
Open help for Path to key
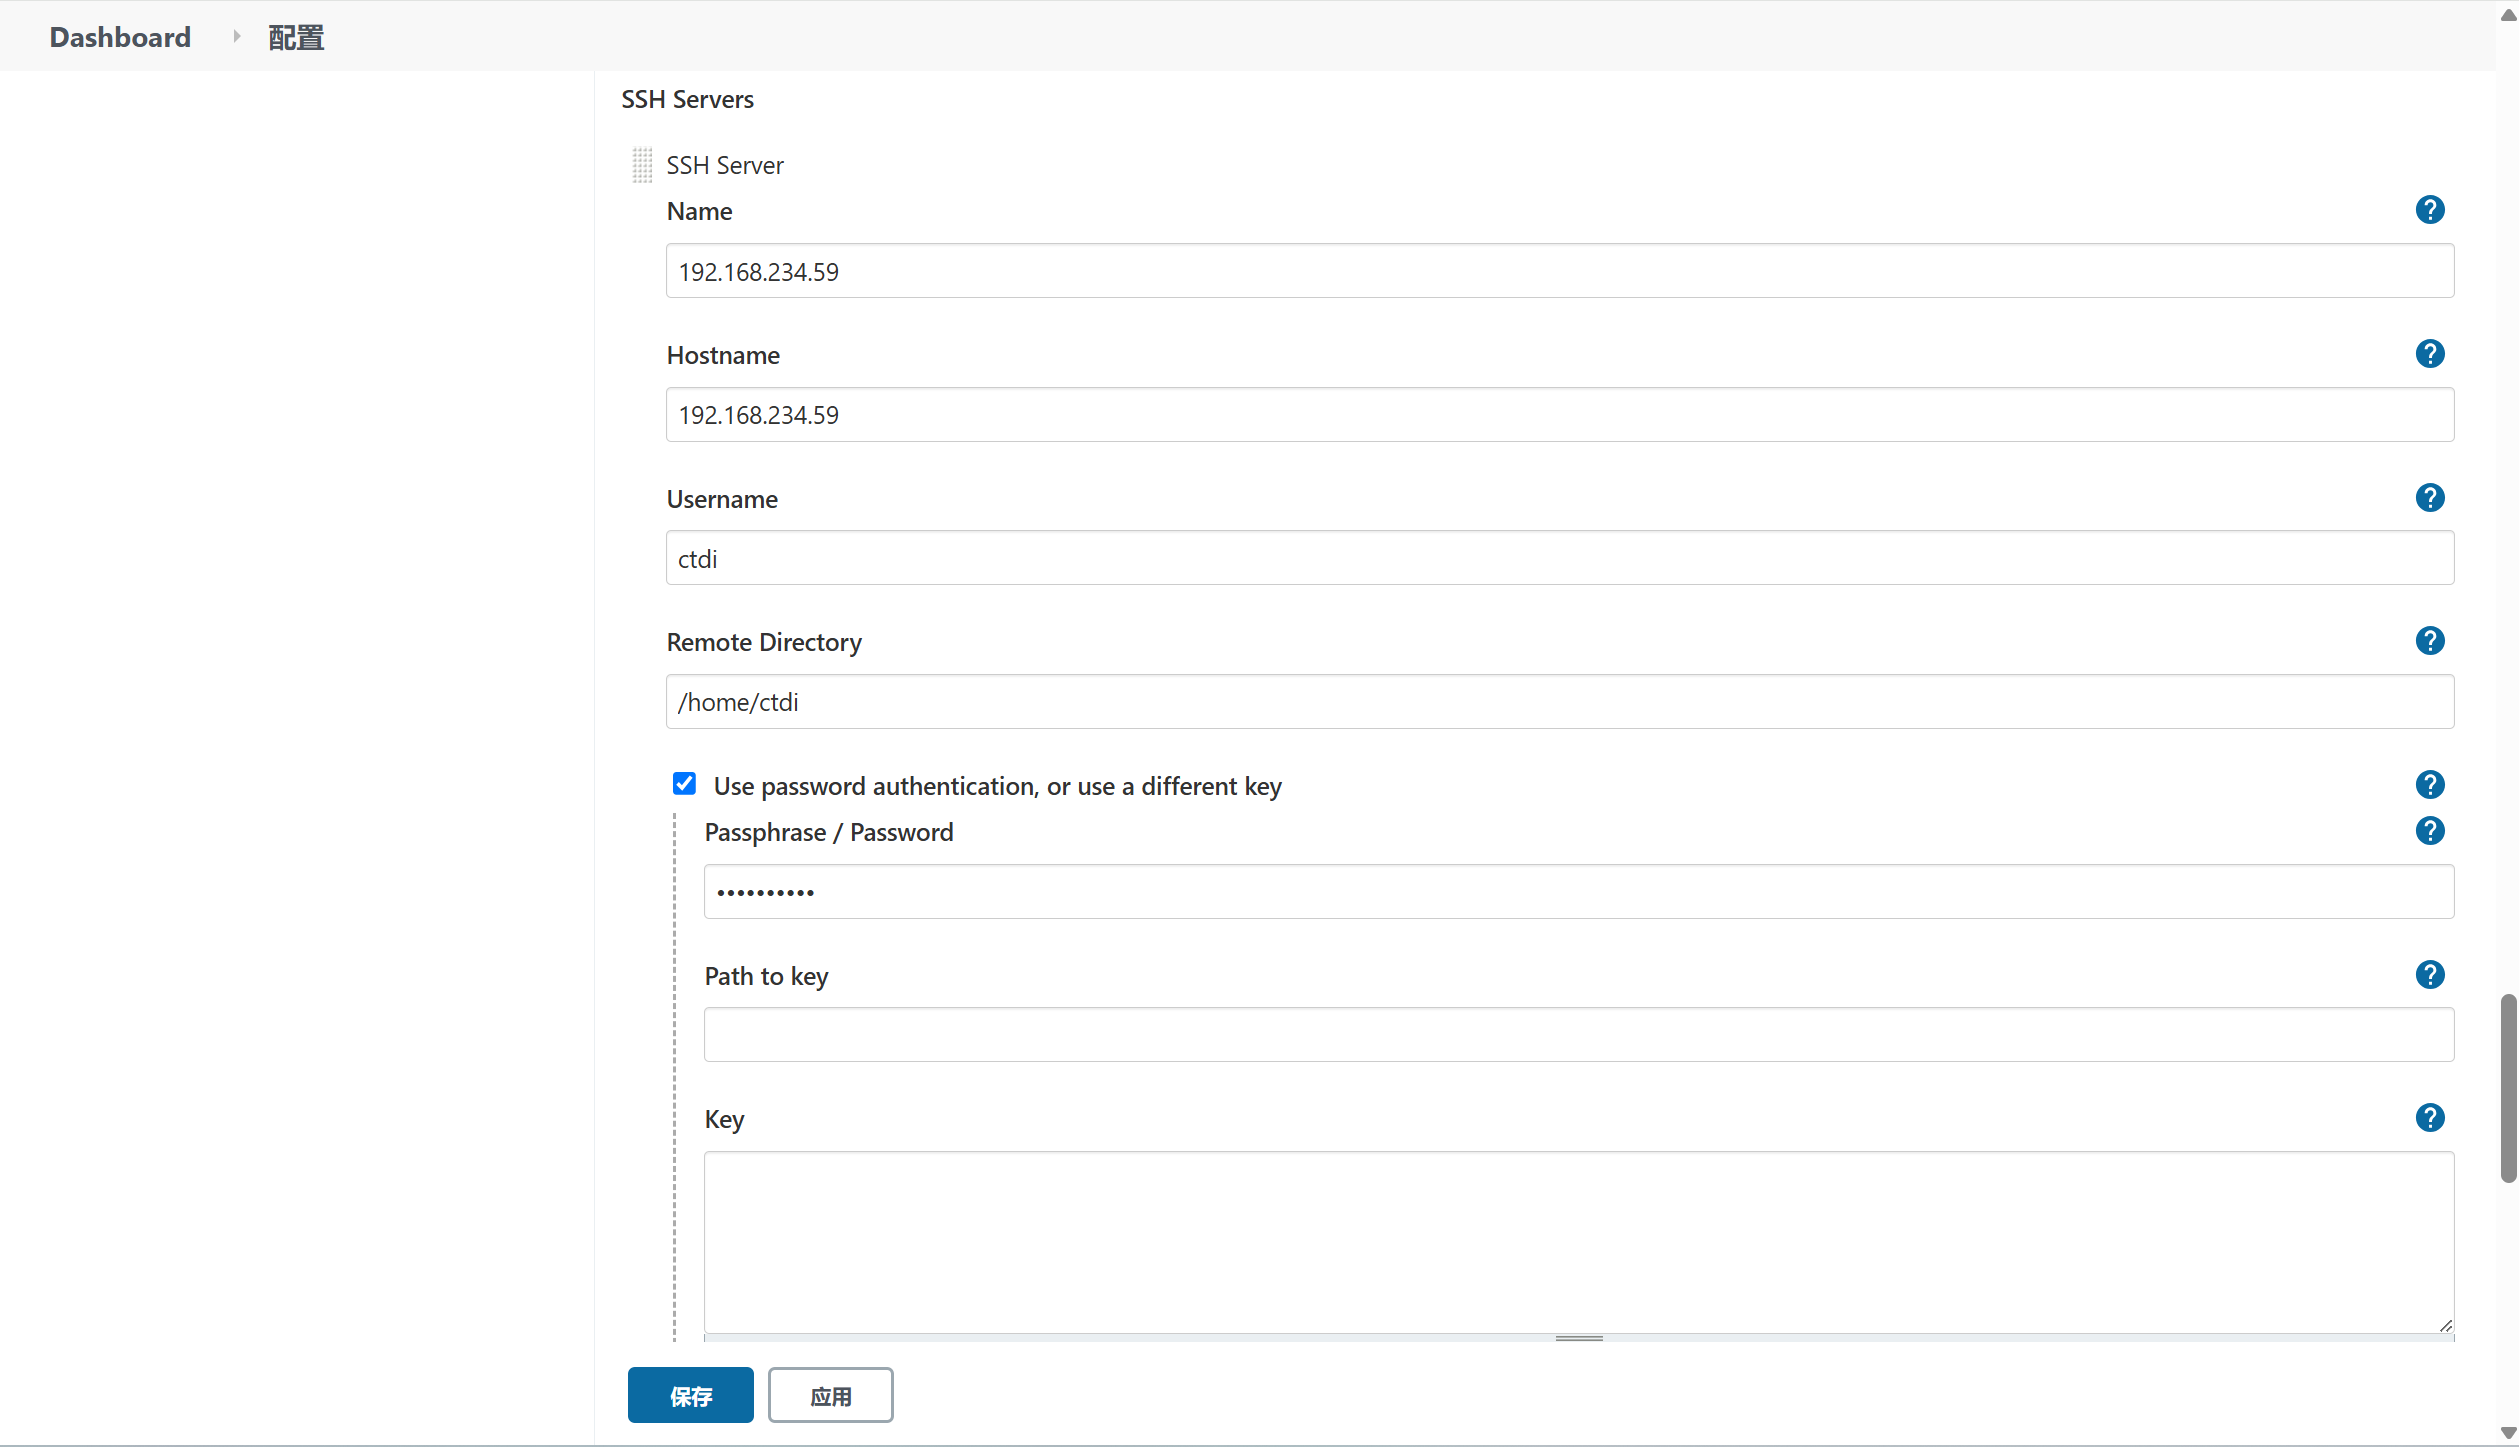tap(2429, 975)
